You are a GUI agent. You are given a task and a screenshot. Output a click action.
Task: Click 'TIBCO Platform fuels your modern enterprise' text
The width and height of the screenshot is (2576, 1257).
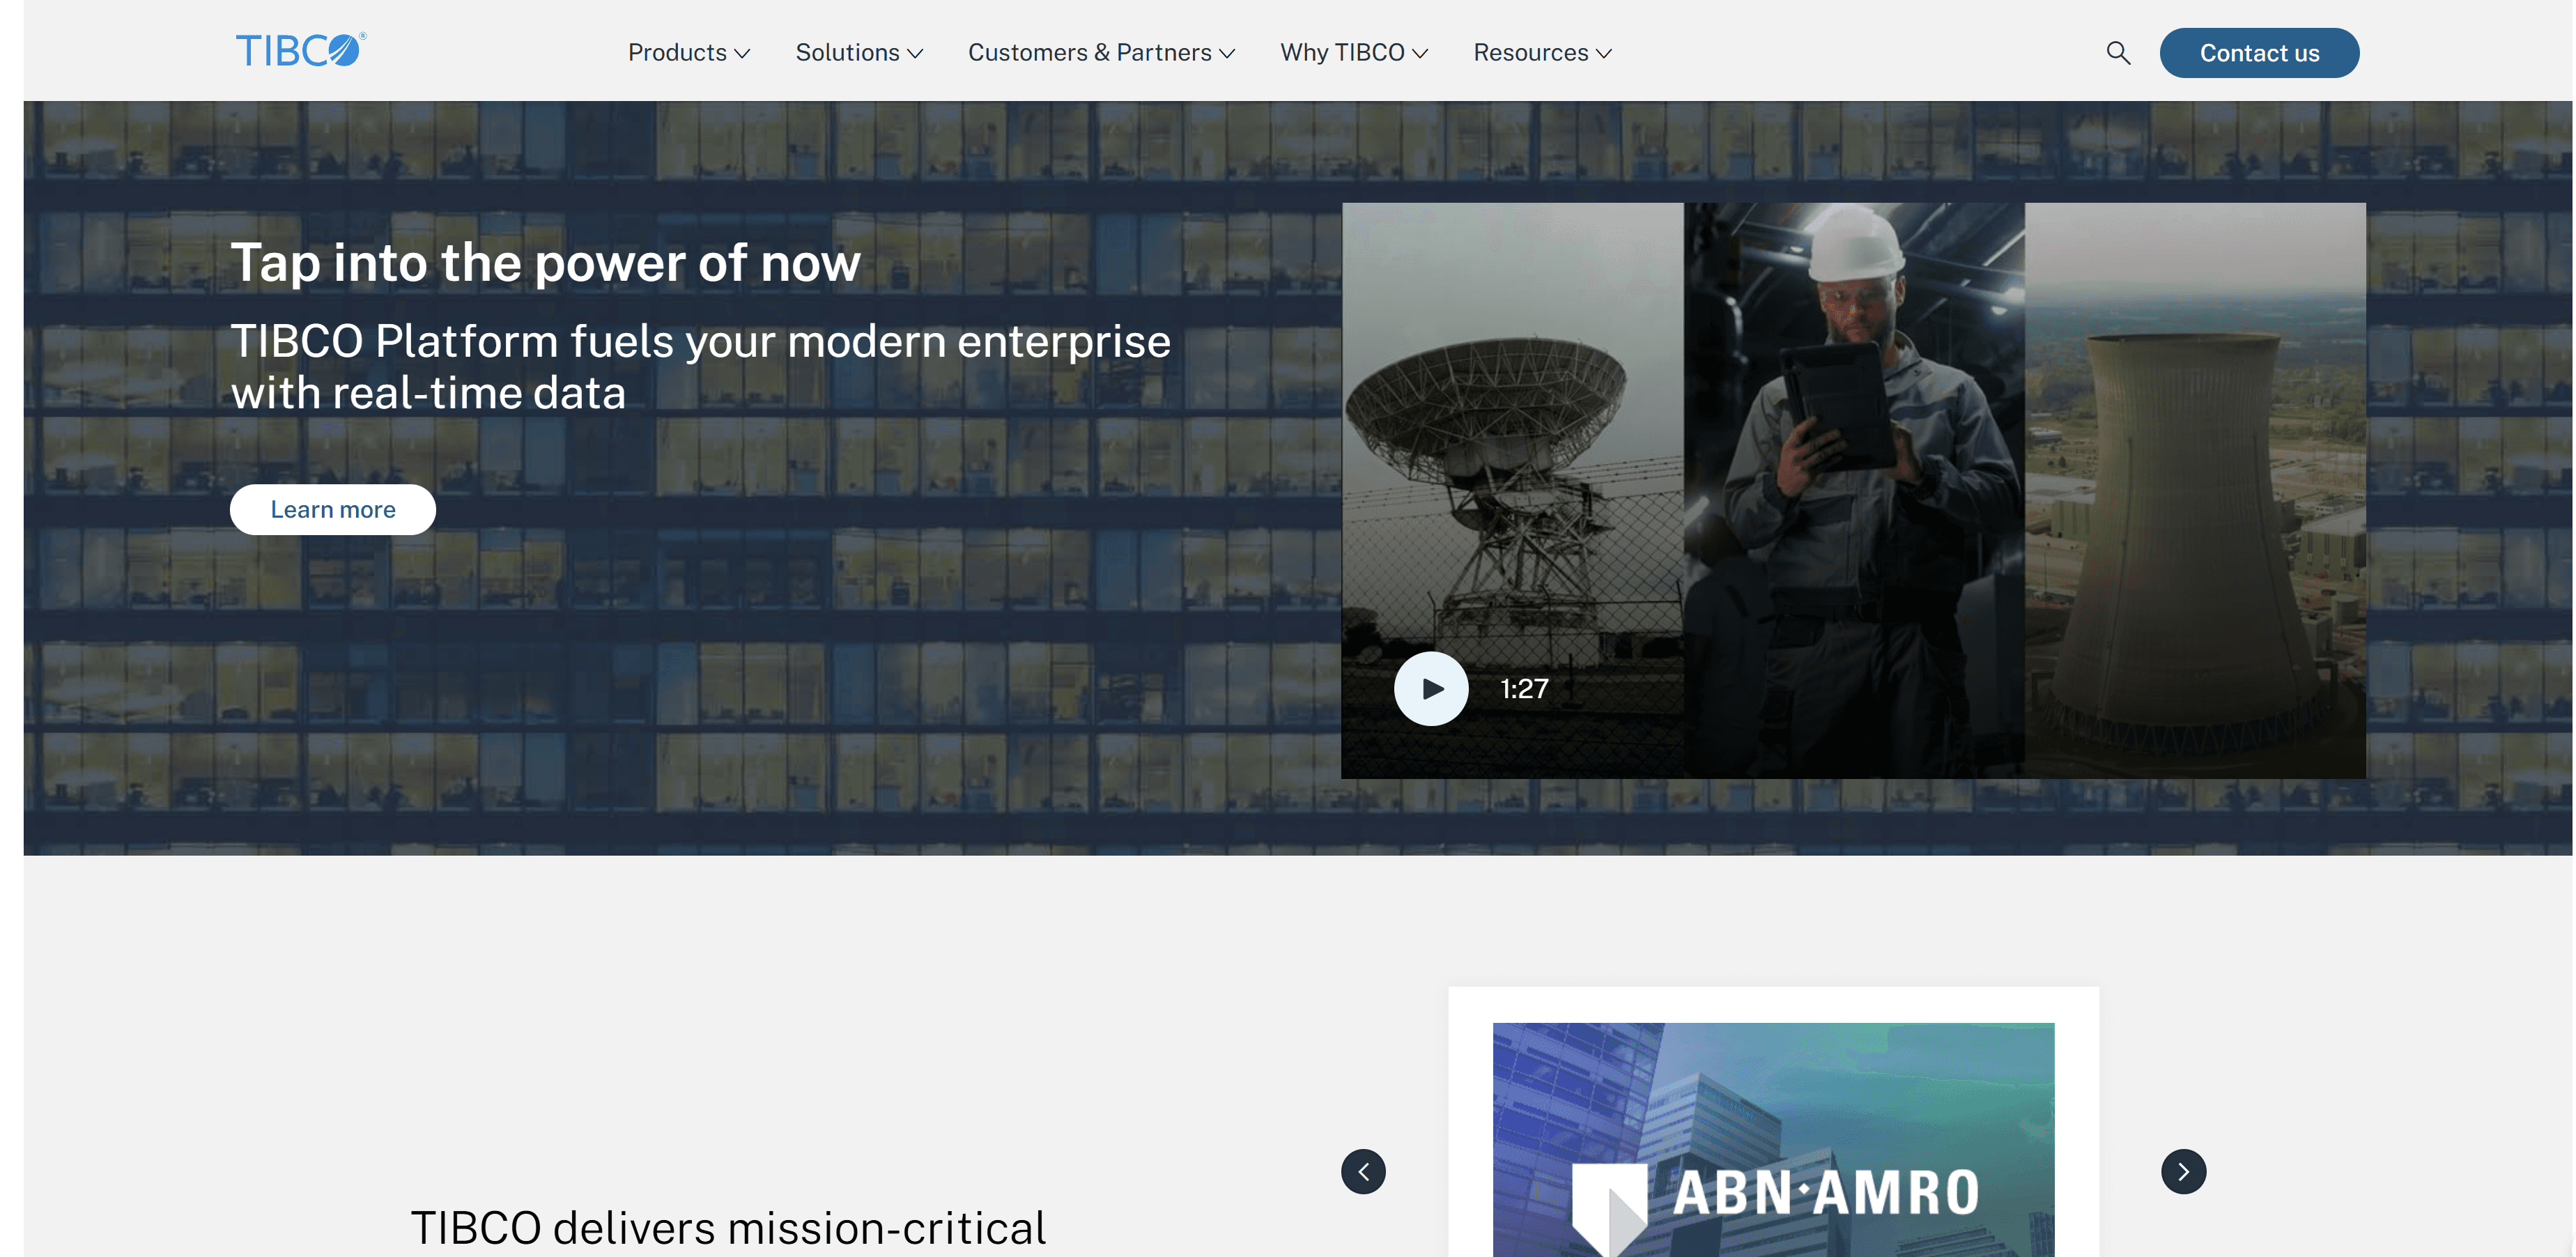click(701, 341)
